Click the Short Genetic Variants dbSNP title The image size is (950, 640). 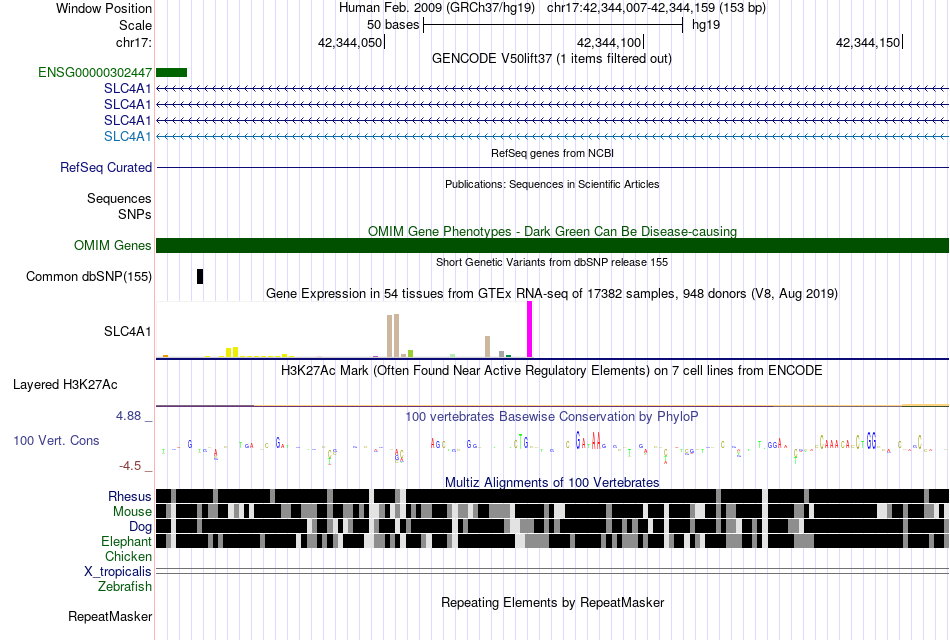tap(552, 262)
